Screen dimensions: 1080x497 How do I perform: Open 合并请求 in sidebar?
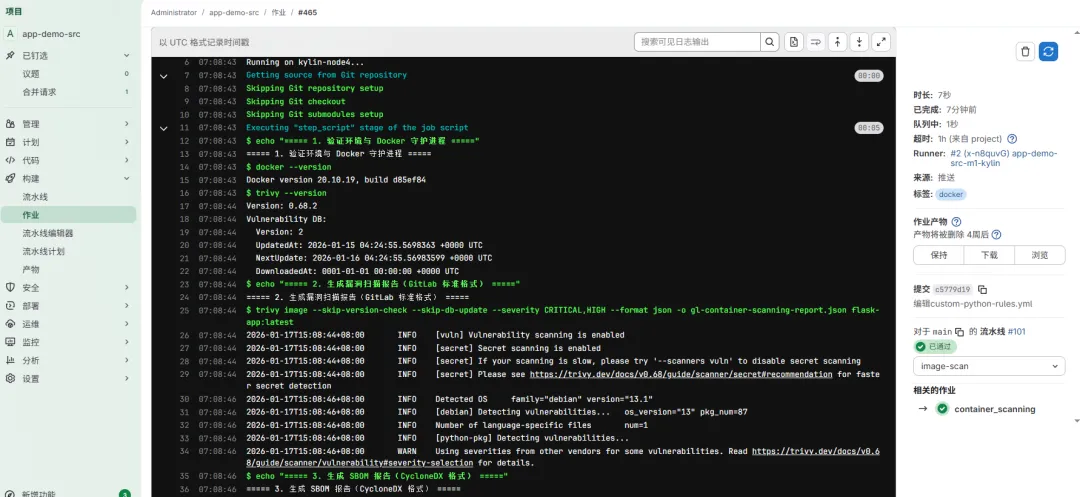[x=39, y=92]
